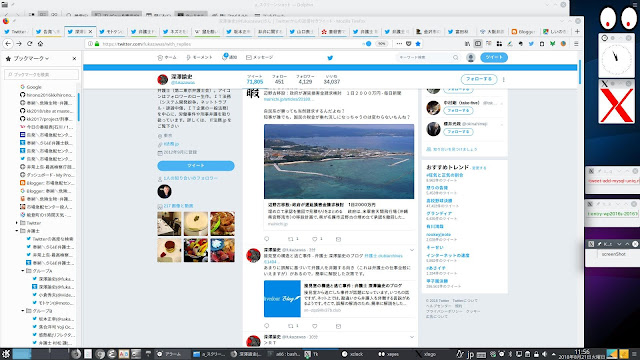Show hidden system tray icons arrow
The height and width of the screenshot is (360, 640).
pyautogui.click(x=553, y=354)
